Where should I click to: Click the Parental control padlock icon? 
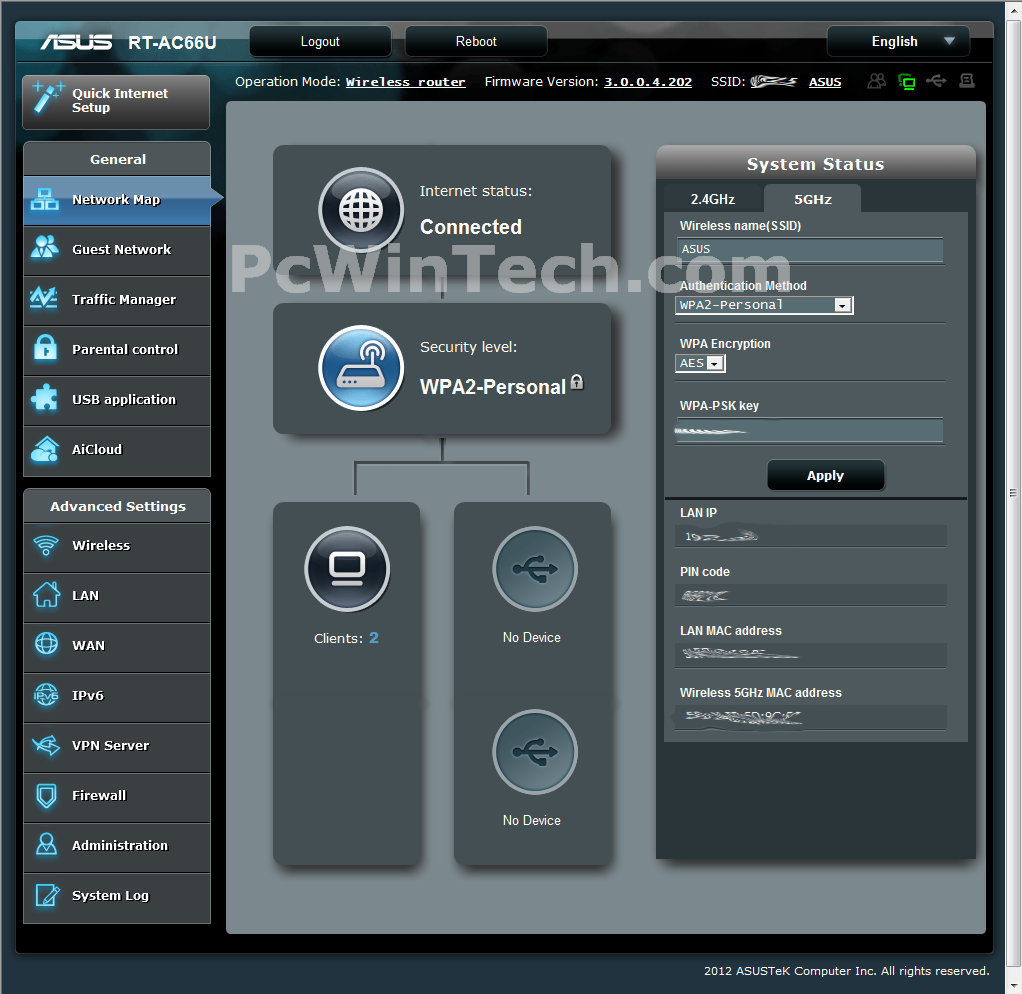(x=46, y=348)
